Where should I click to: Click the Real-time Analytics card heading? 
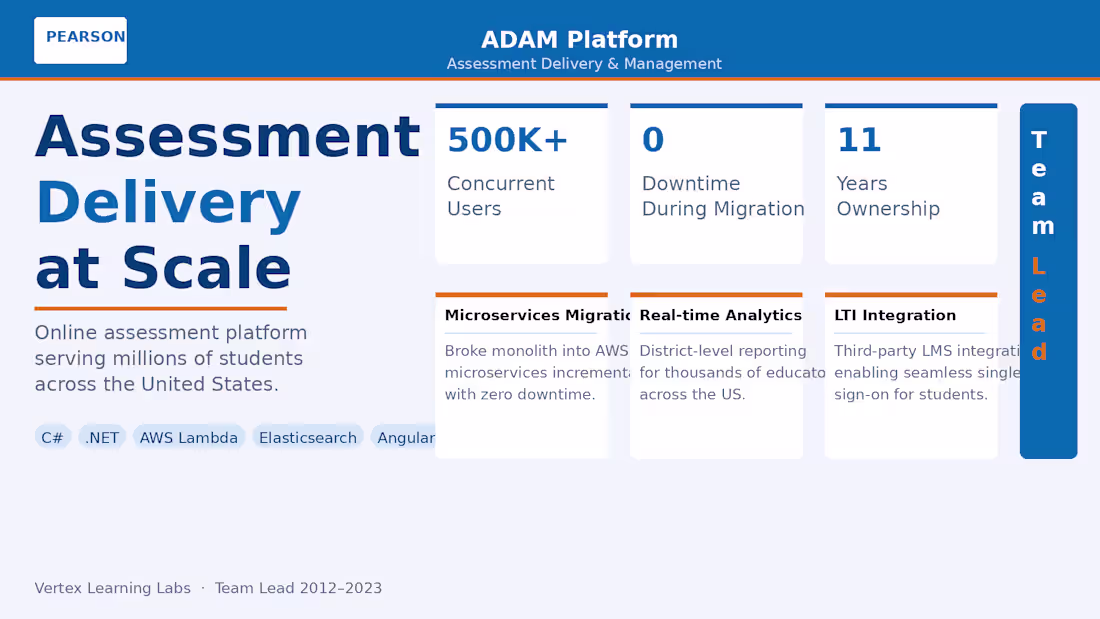[720, 315]
